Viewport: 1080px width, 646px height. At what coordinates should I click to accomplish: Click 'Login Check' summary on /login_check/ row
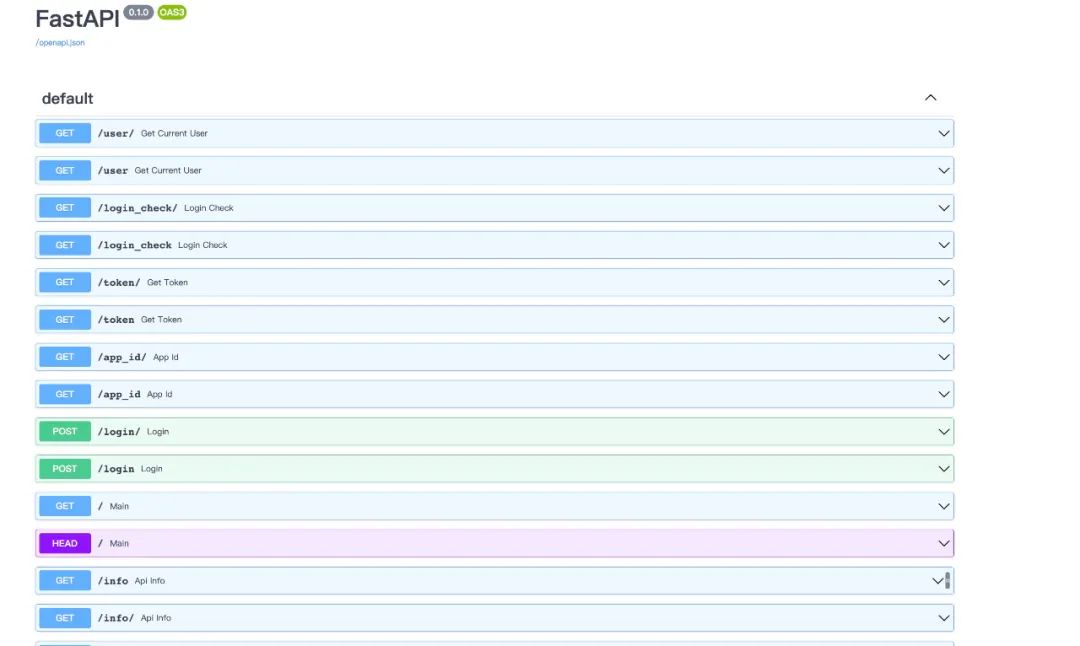coord(209,208)
